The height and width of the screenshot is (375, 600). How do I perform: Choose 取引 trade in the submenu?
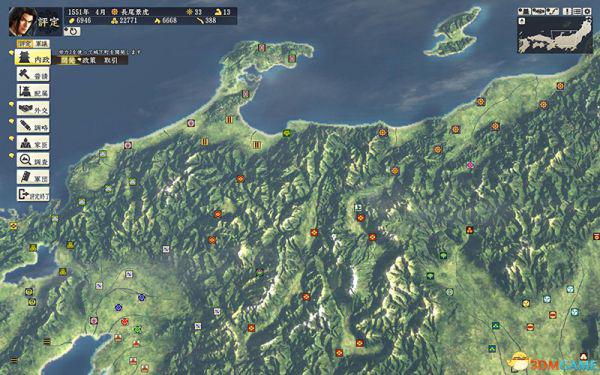coord(111,60)
